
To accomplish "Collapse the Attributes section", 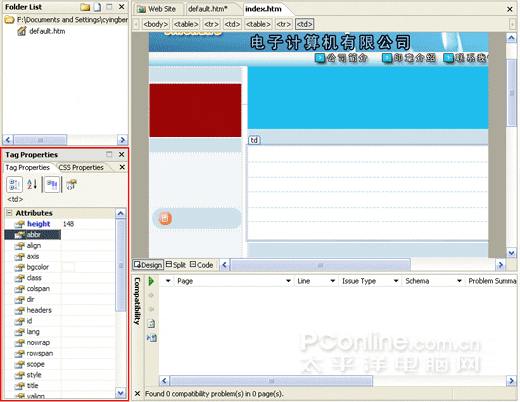I will pos(9,213).
